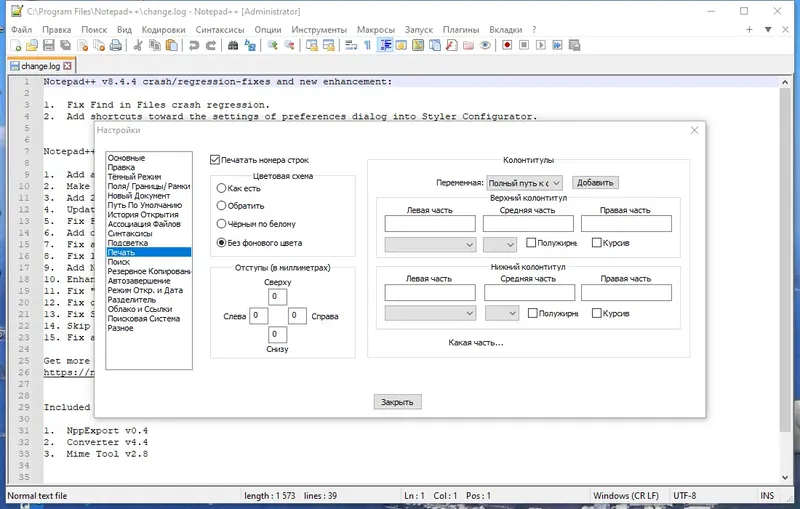Click the Print toolbar icon
This screenshot has height=509, width=800.
(x=116, y=45)
